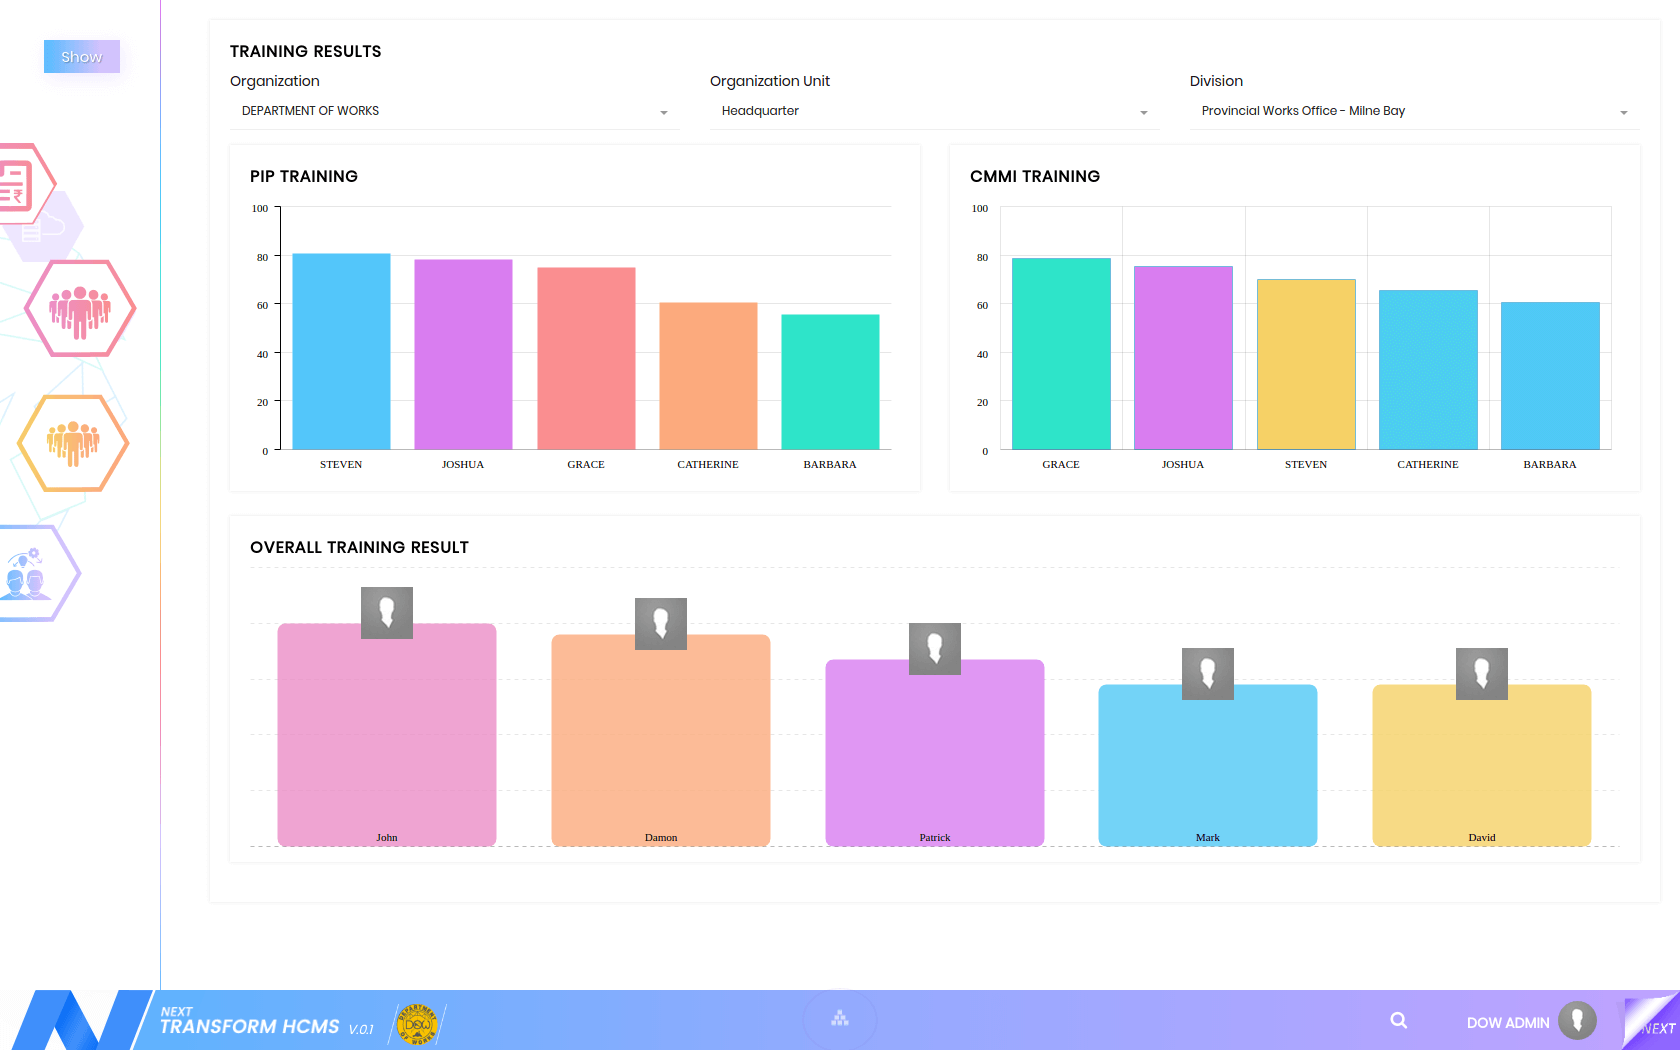The height and width of the screenshot is (1050, 1680).
Task: Select Patrick's purple result bar
Action: (934, 760)
